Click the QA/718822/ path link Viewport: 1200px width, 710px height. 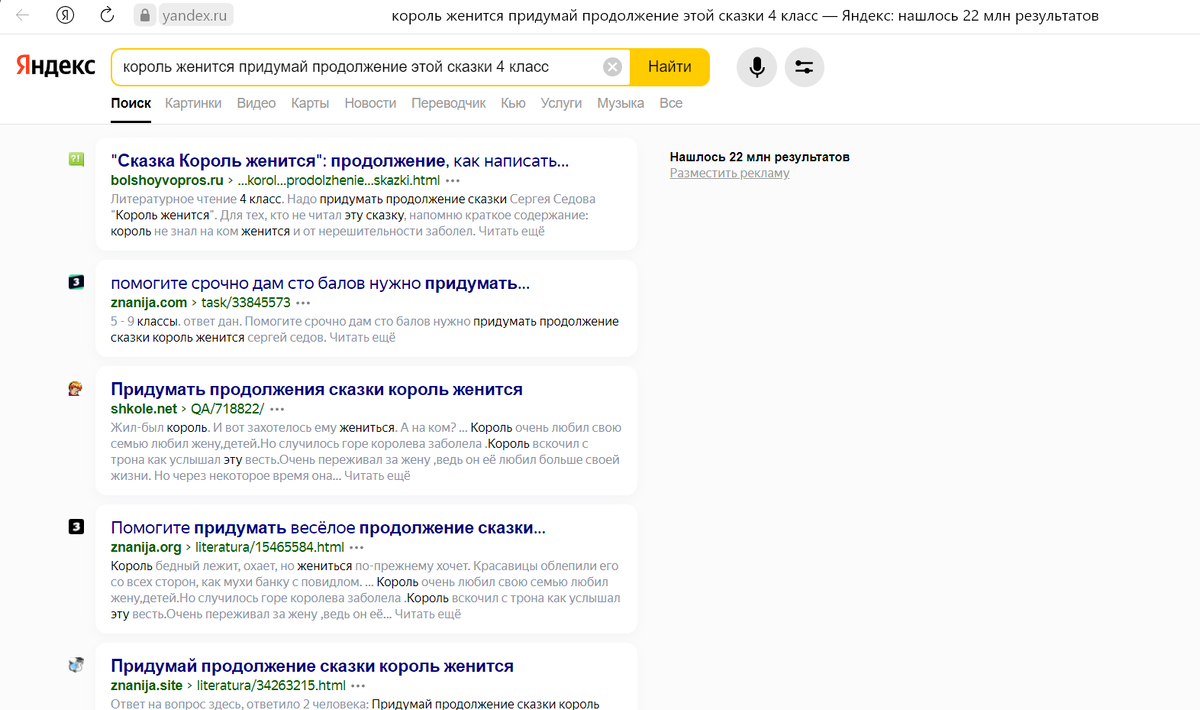[227, 409]
